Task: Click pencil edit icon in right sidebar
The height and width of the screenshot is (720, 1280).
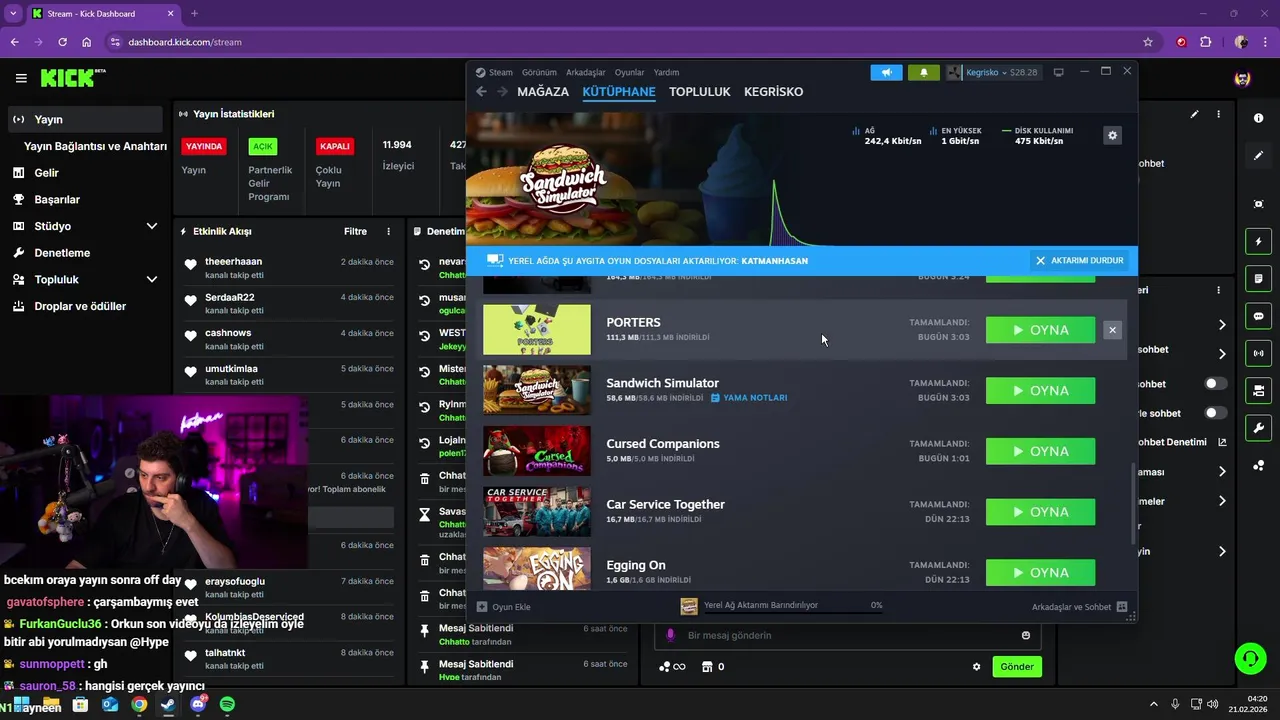Action: (x=1258, y=156)
